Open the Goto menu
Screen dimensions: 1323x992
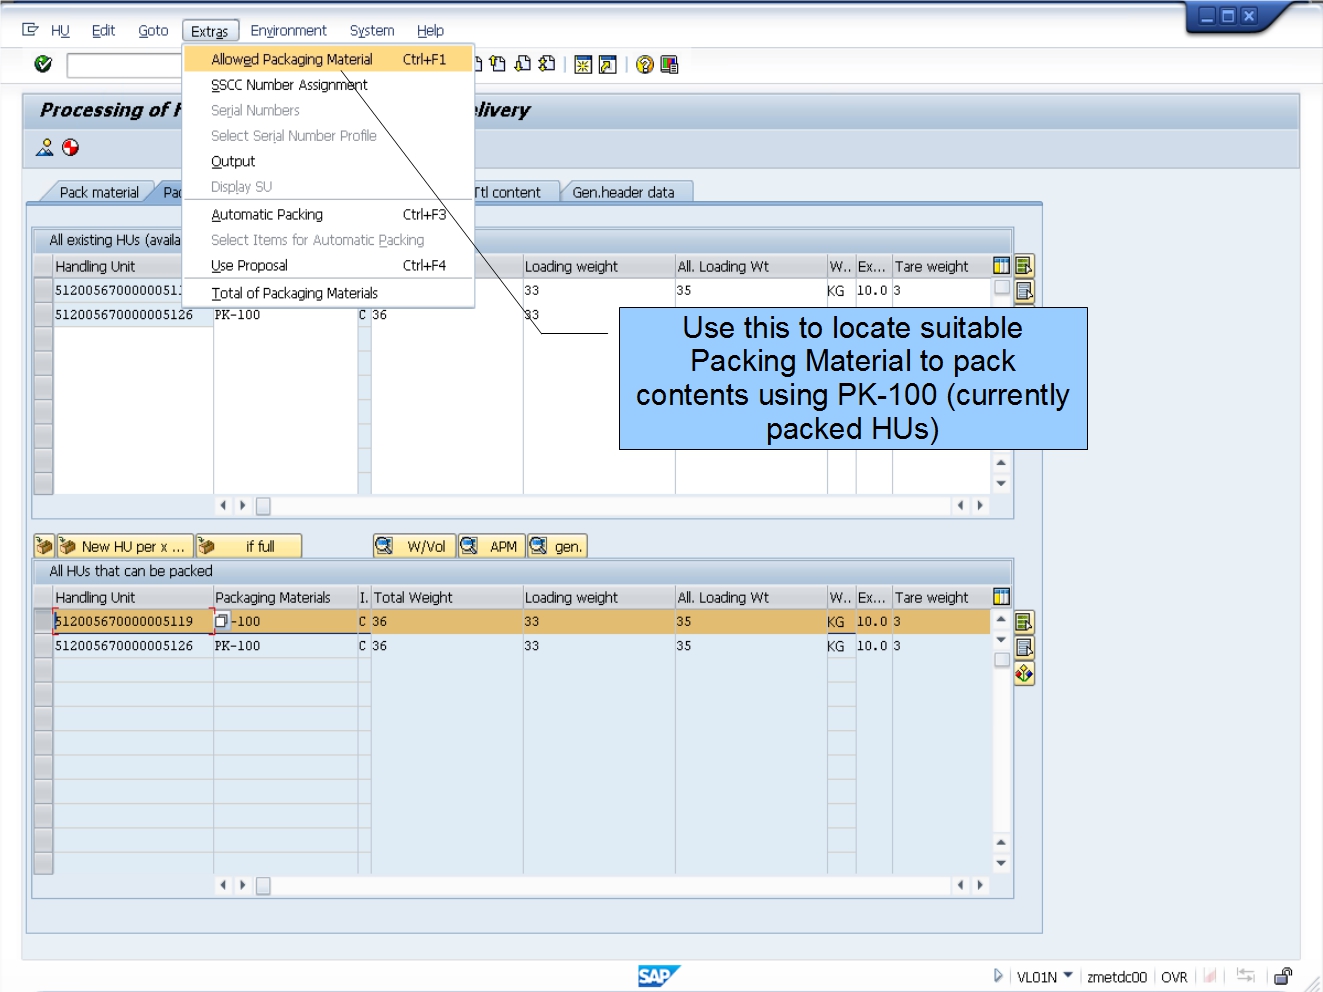click(153, 31)
